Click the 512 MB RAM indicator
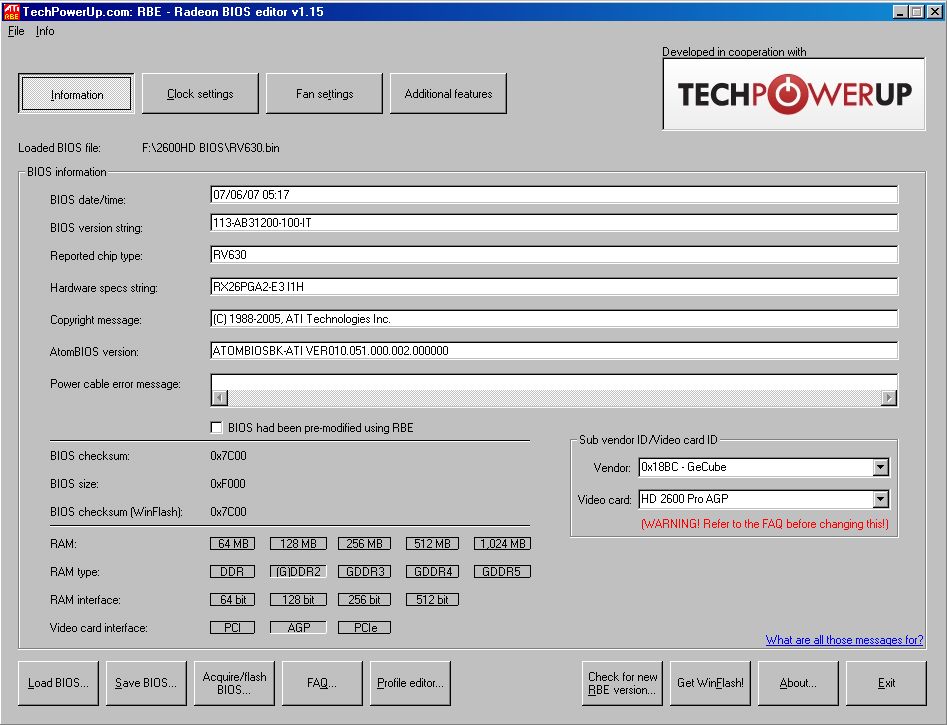947x725 pixels. click(432, 544)
